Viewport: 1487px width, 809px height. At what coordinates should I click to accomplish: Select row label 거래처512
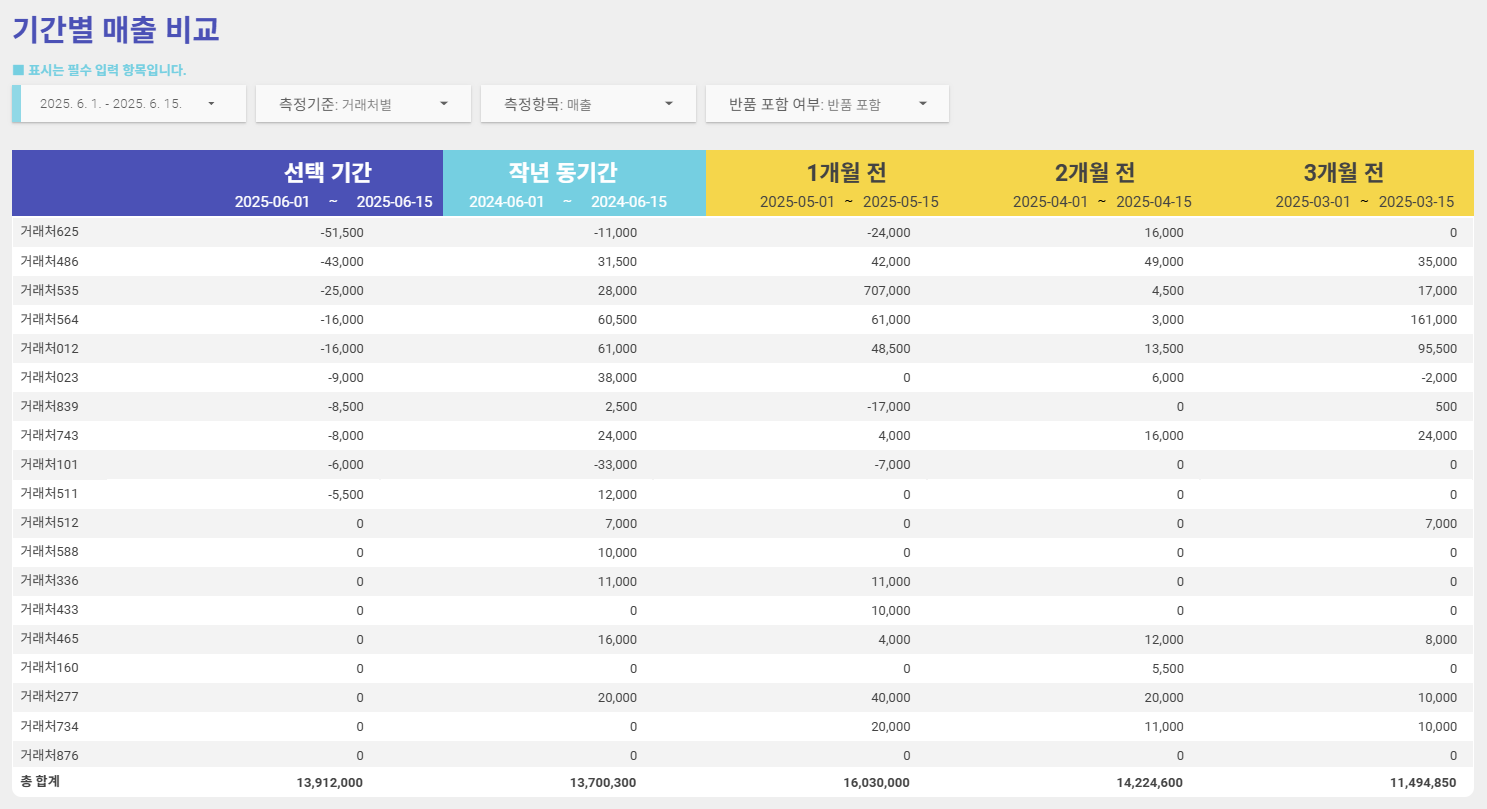49,522
